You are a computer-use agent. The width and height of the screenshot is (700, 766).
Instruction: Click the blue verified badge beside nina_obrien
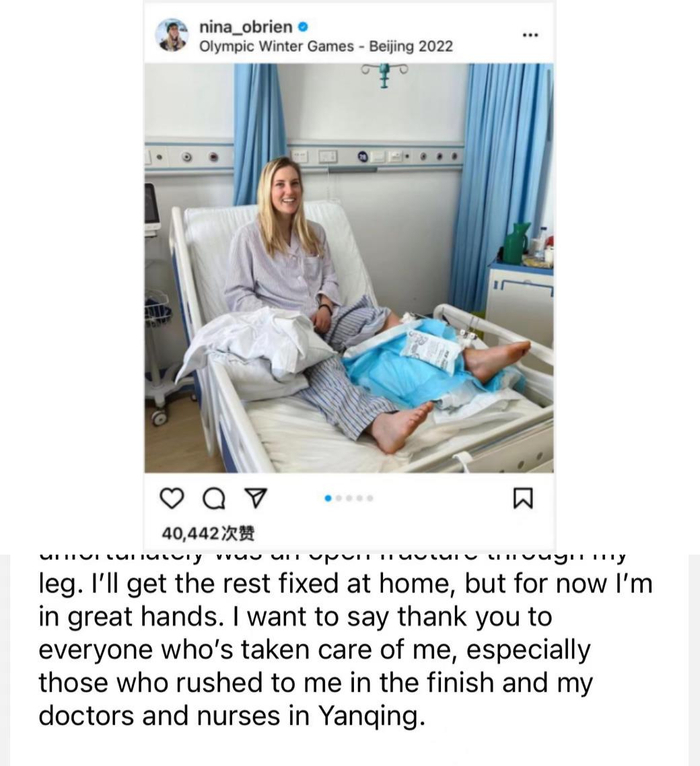click(x=303, y=26)
